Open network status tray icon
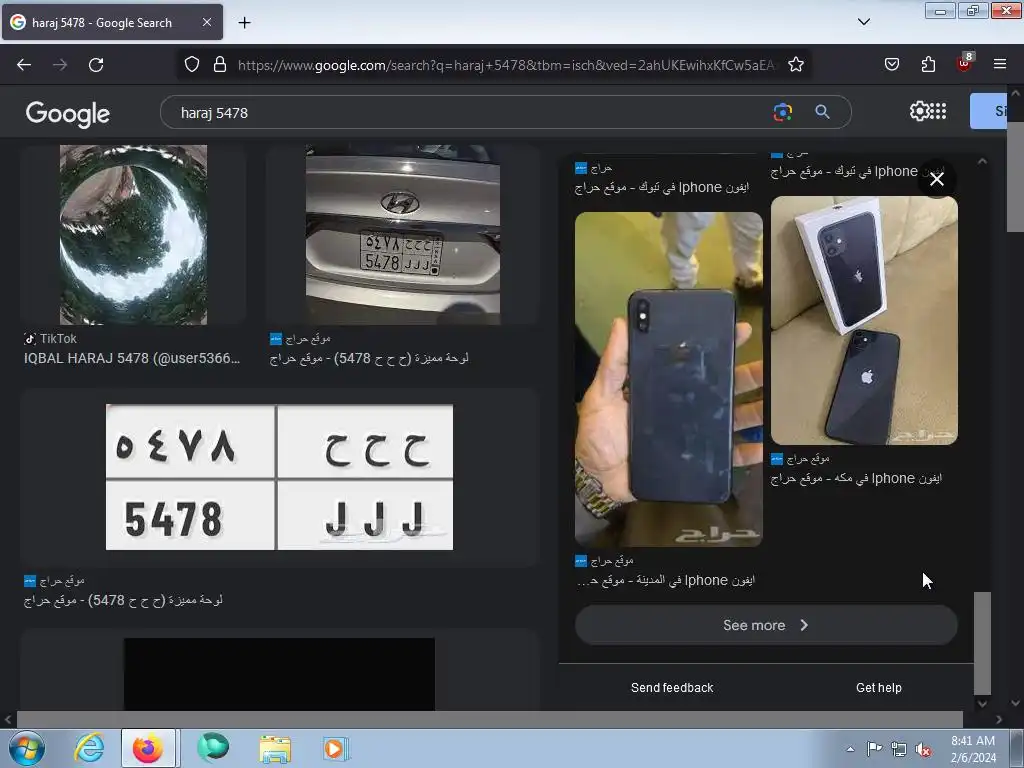 [x=899, y=749]
